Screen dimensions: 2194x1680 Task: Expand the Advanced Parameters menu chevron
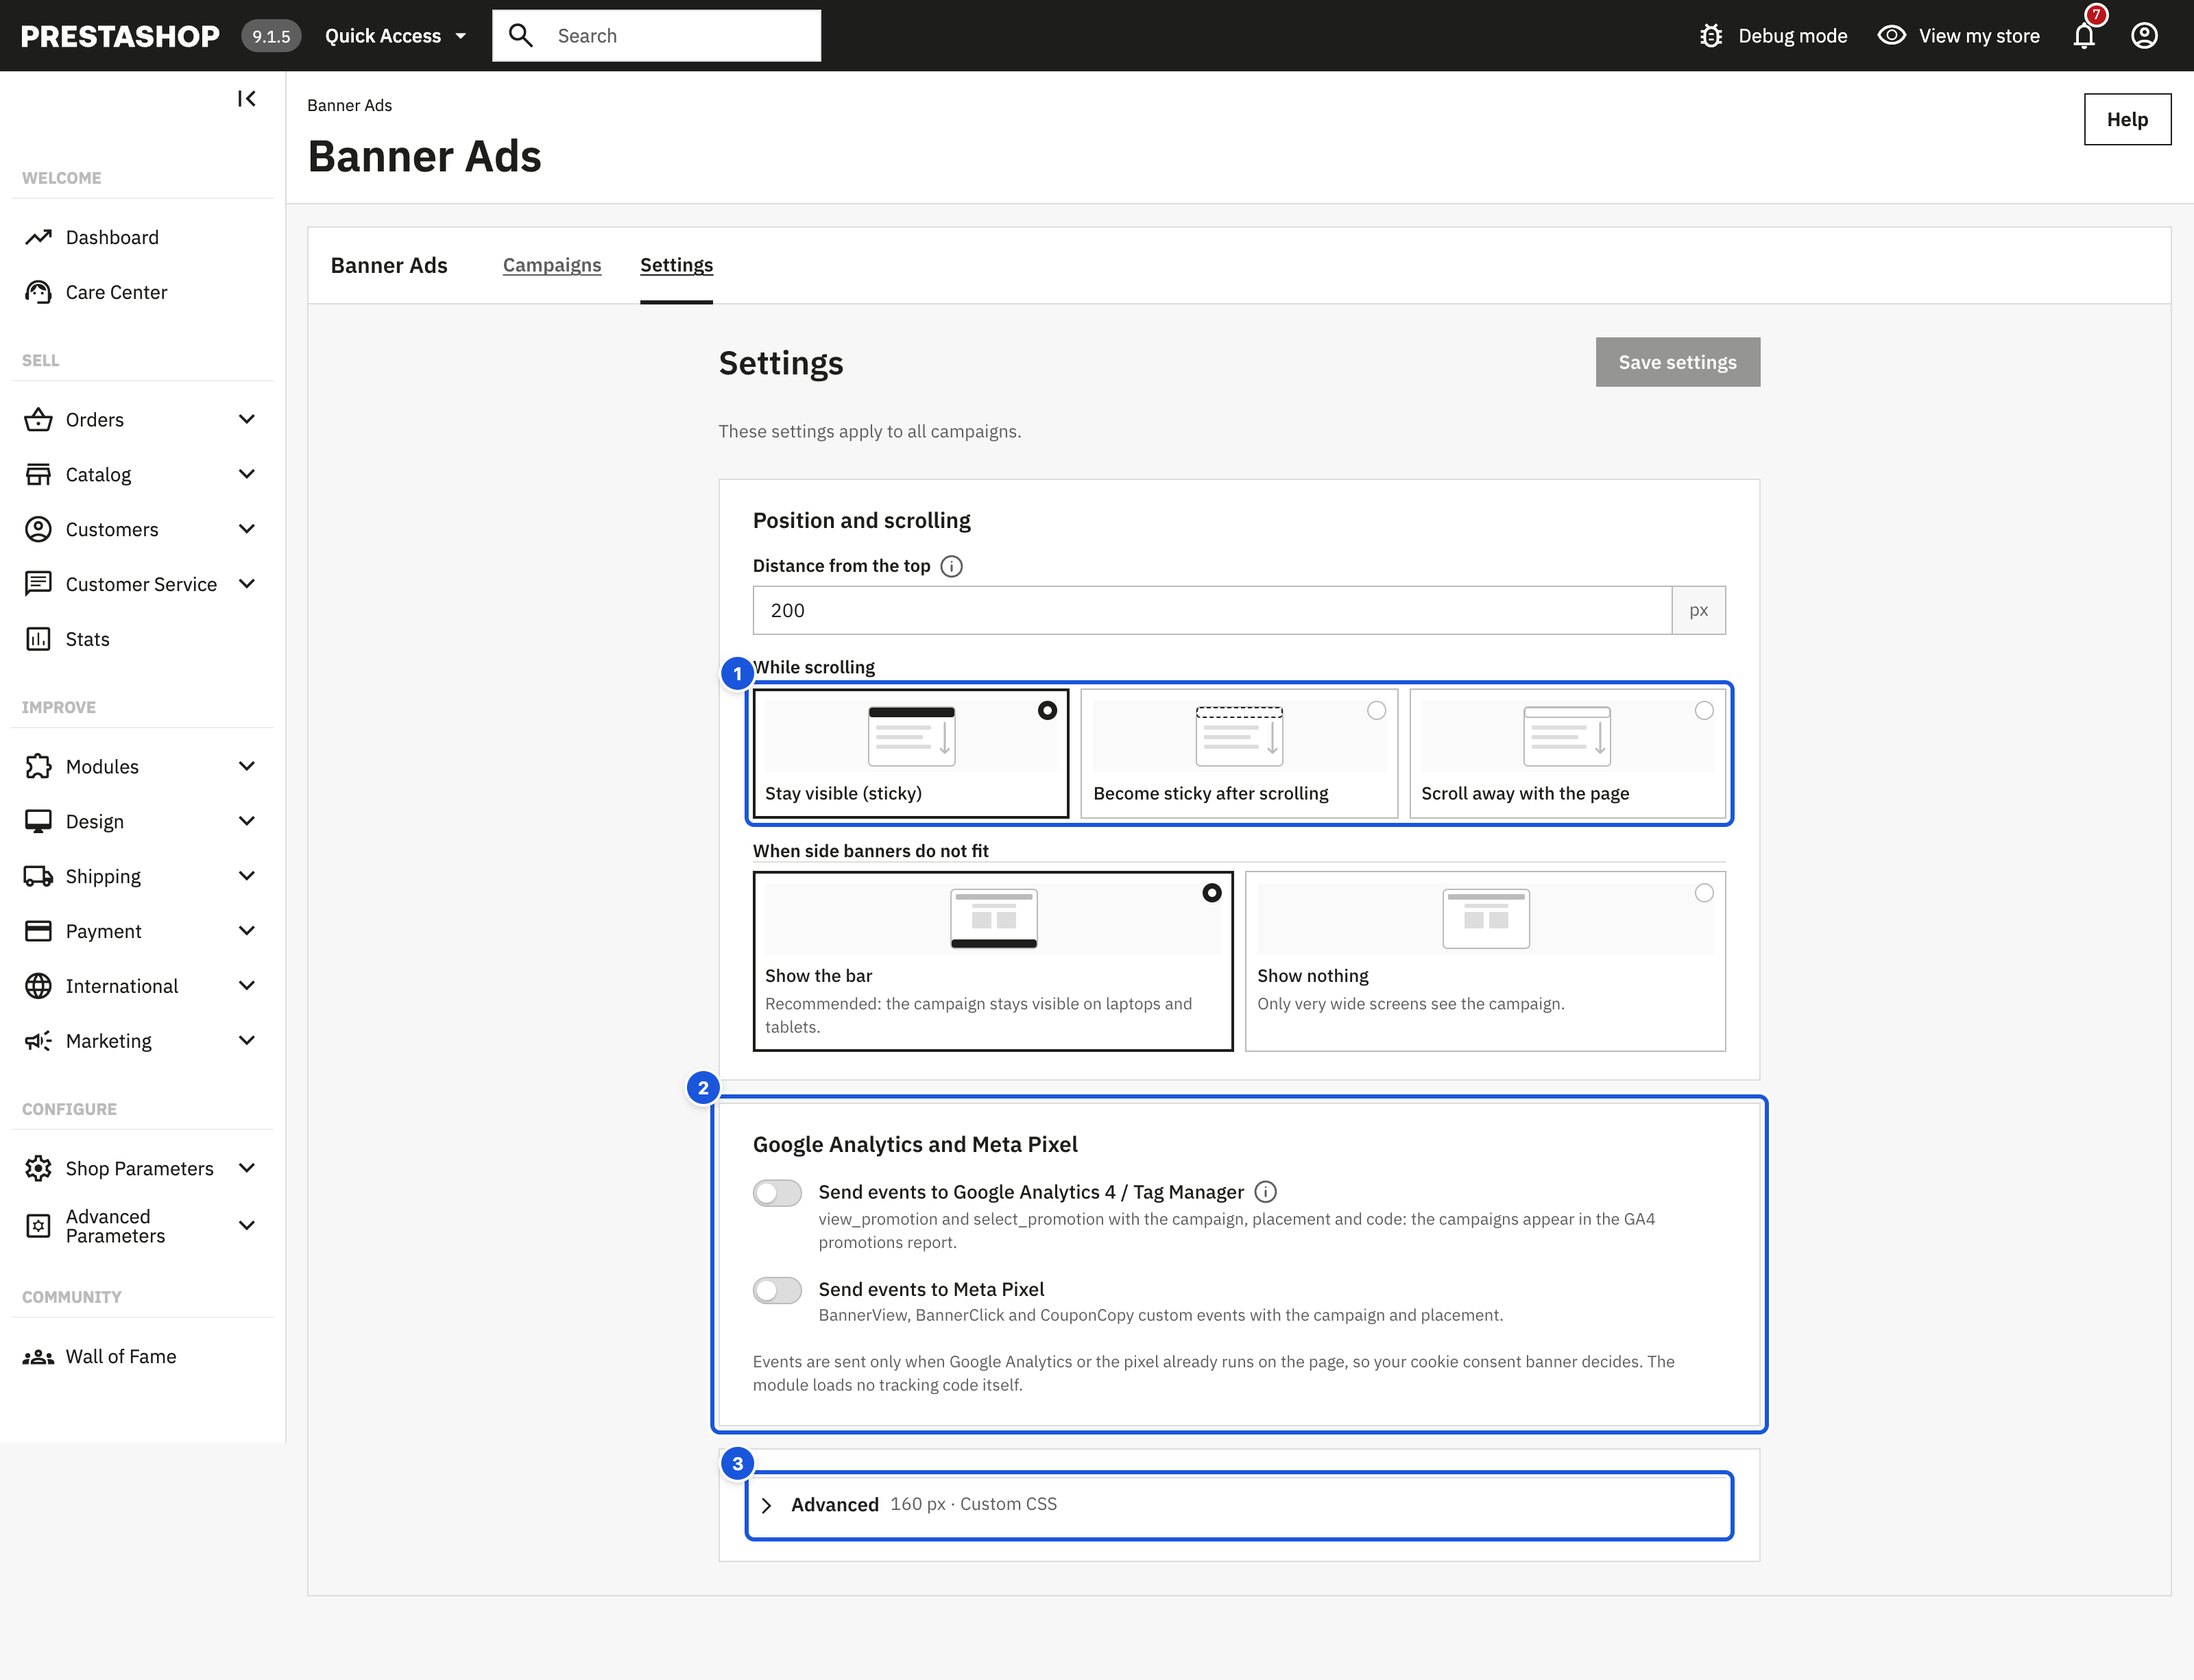click(247, 1226)
